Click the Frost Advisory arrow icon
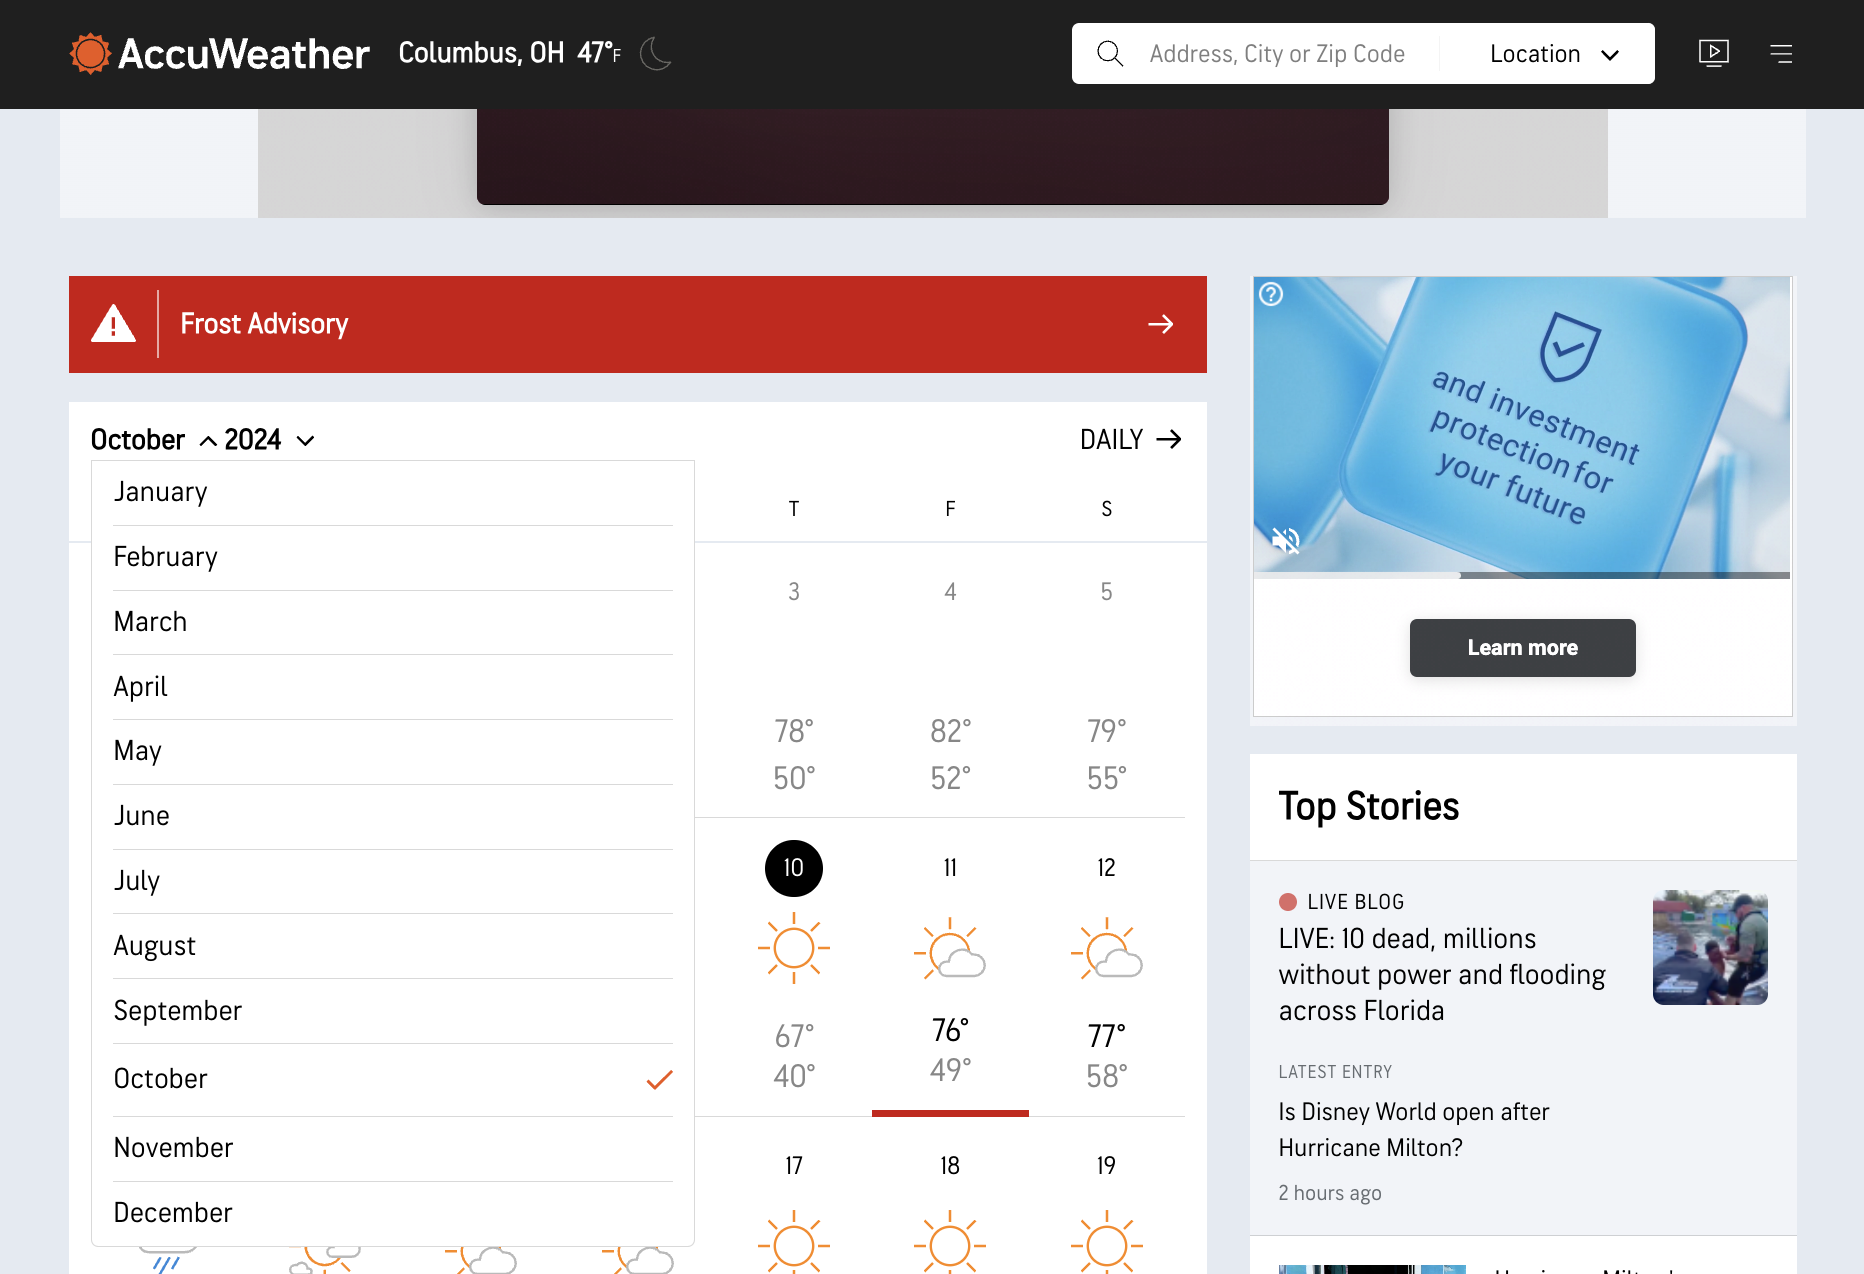 (1160, 324)
